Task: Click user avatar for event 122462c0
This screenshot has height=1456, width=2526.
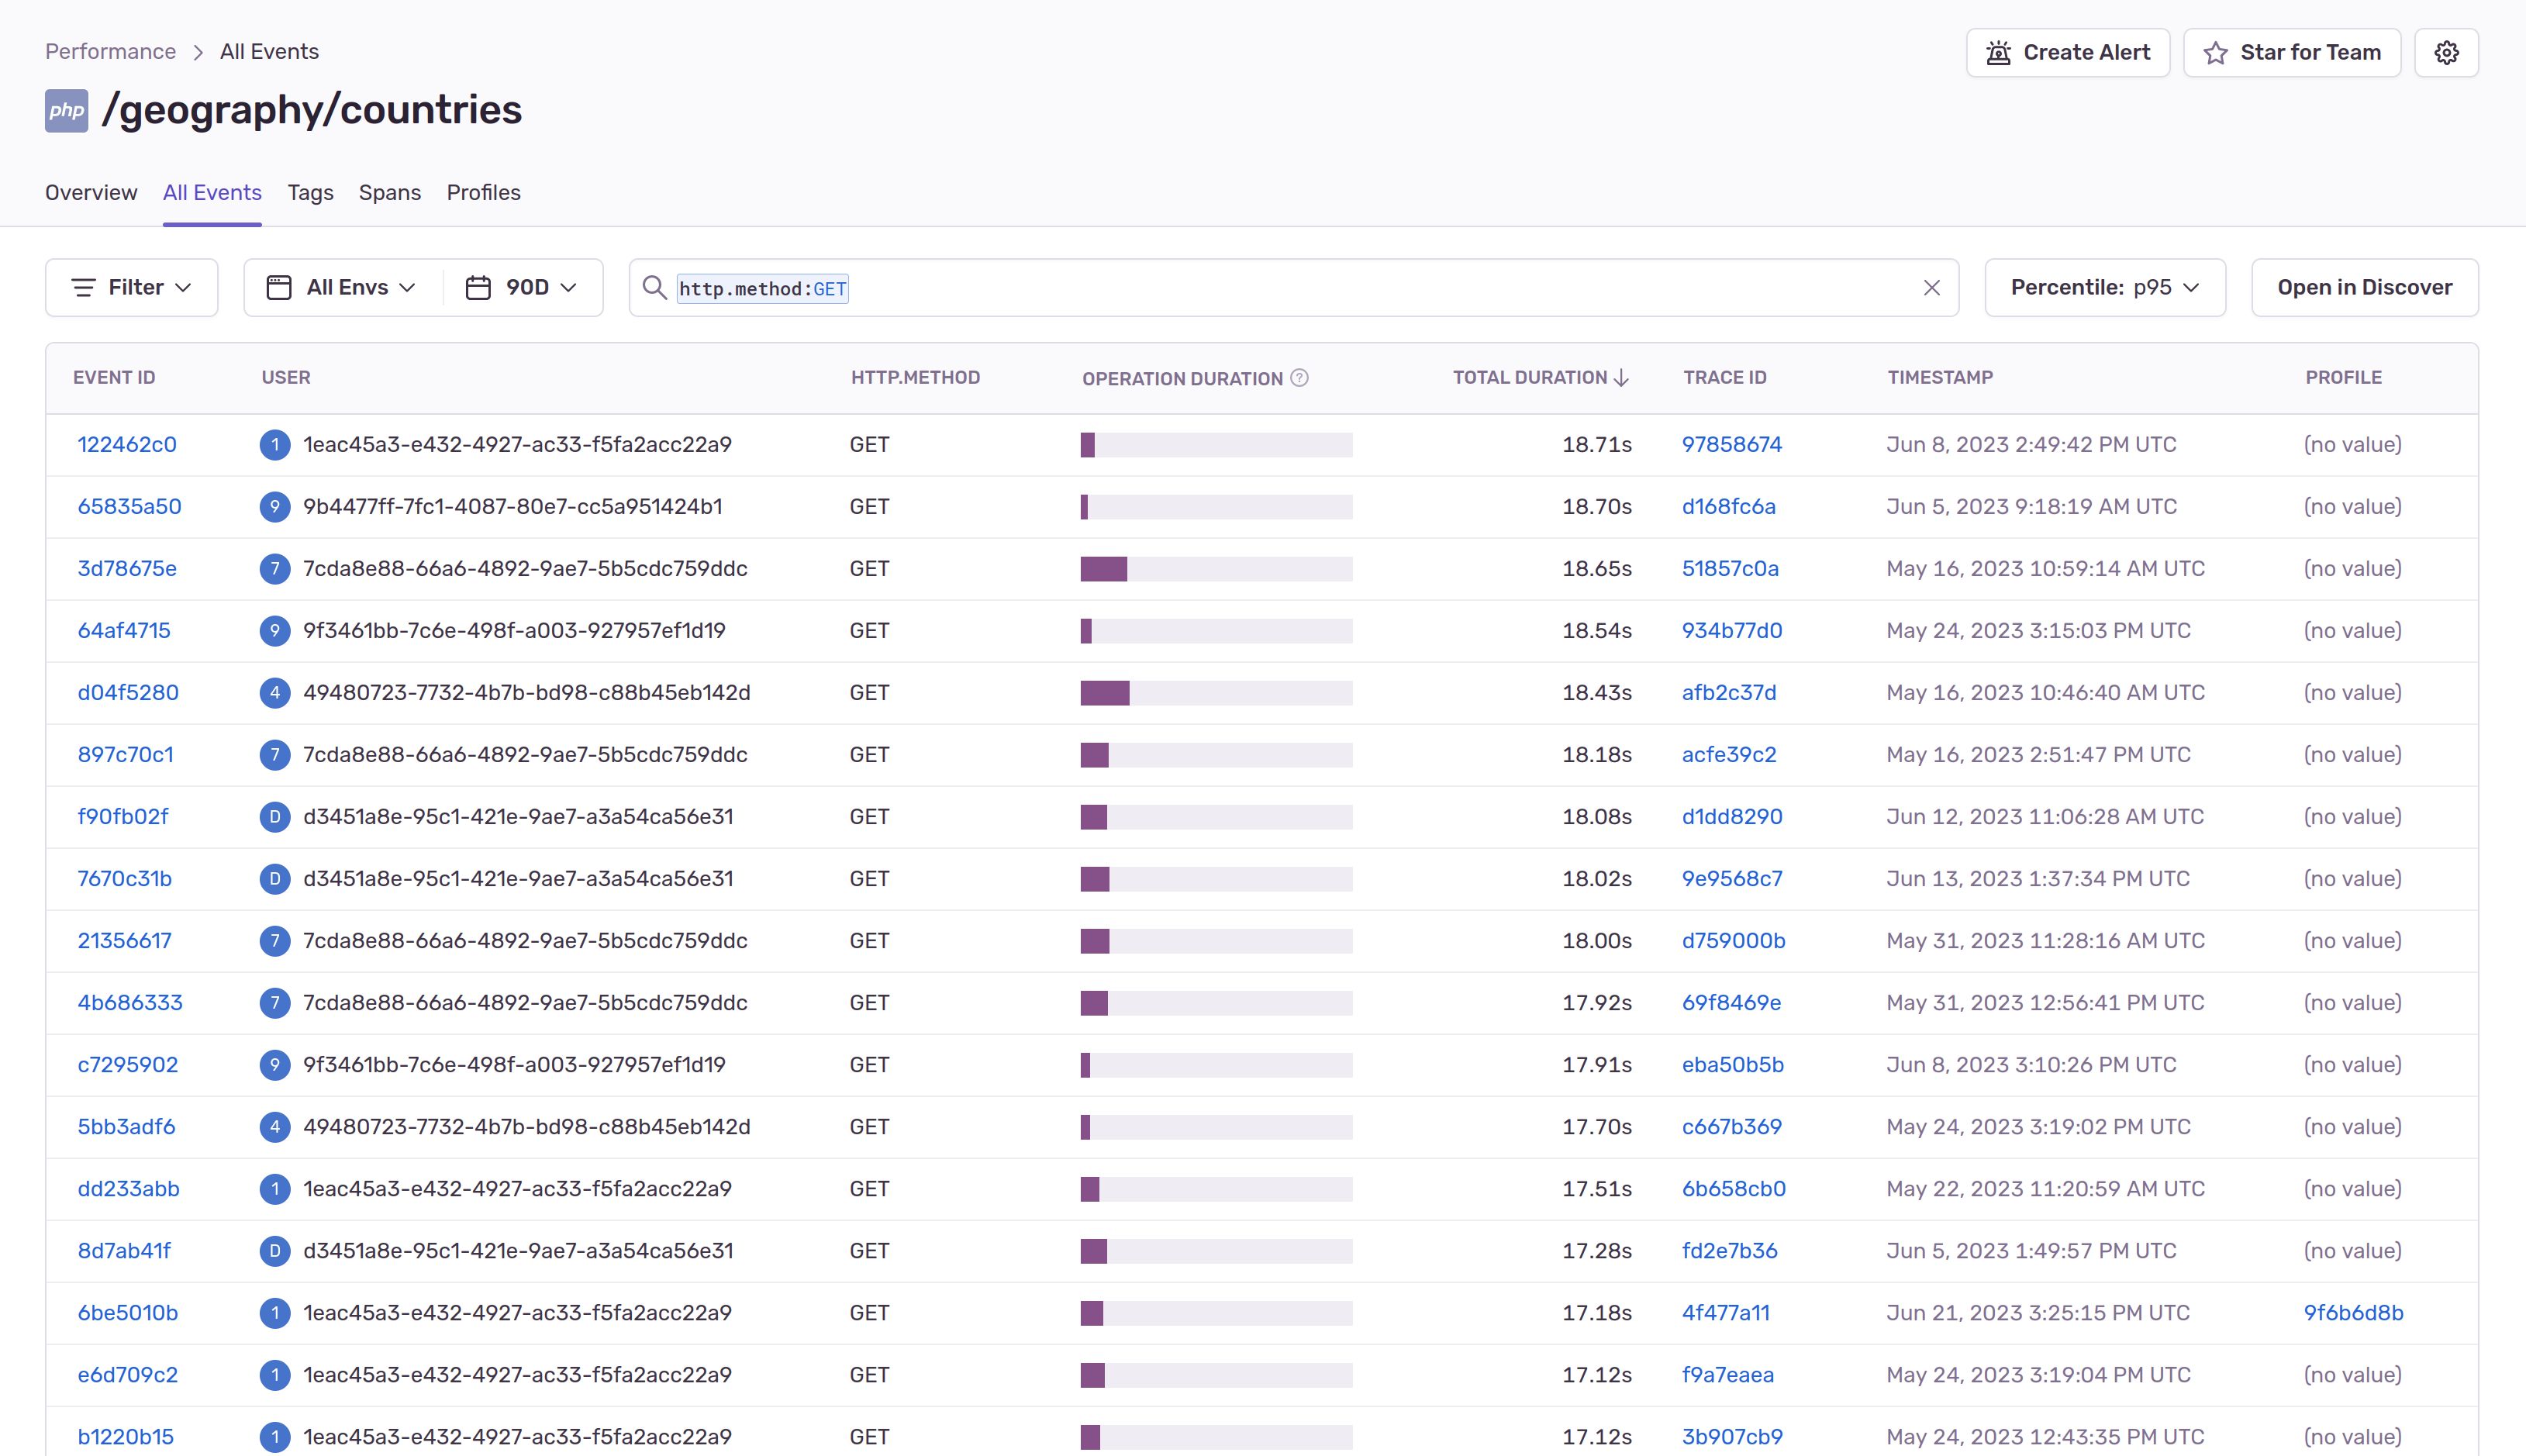Action: 274,445
